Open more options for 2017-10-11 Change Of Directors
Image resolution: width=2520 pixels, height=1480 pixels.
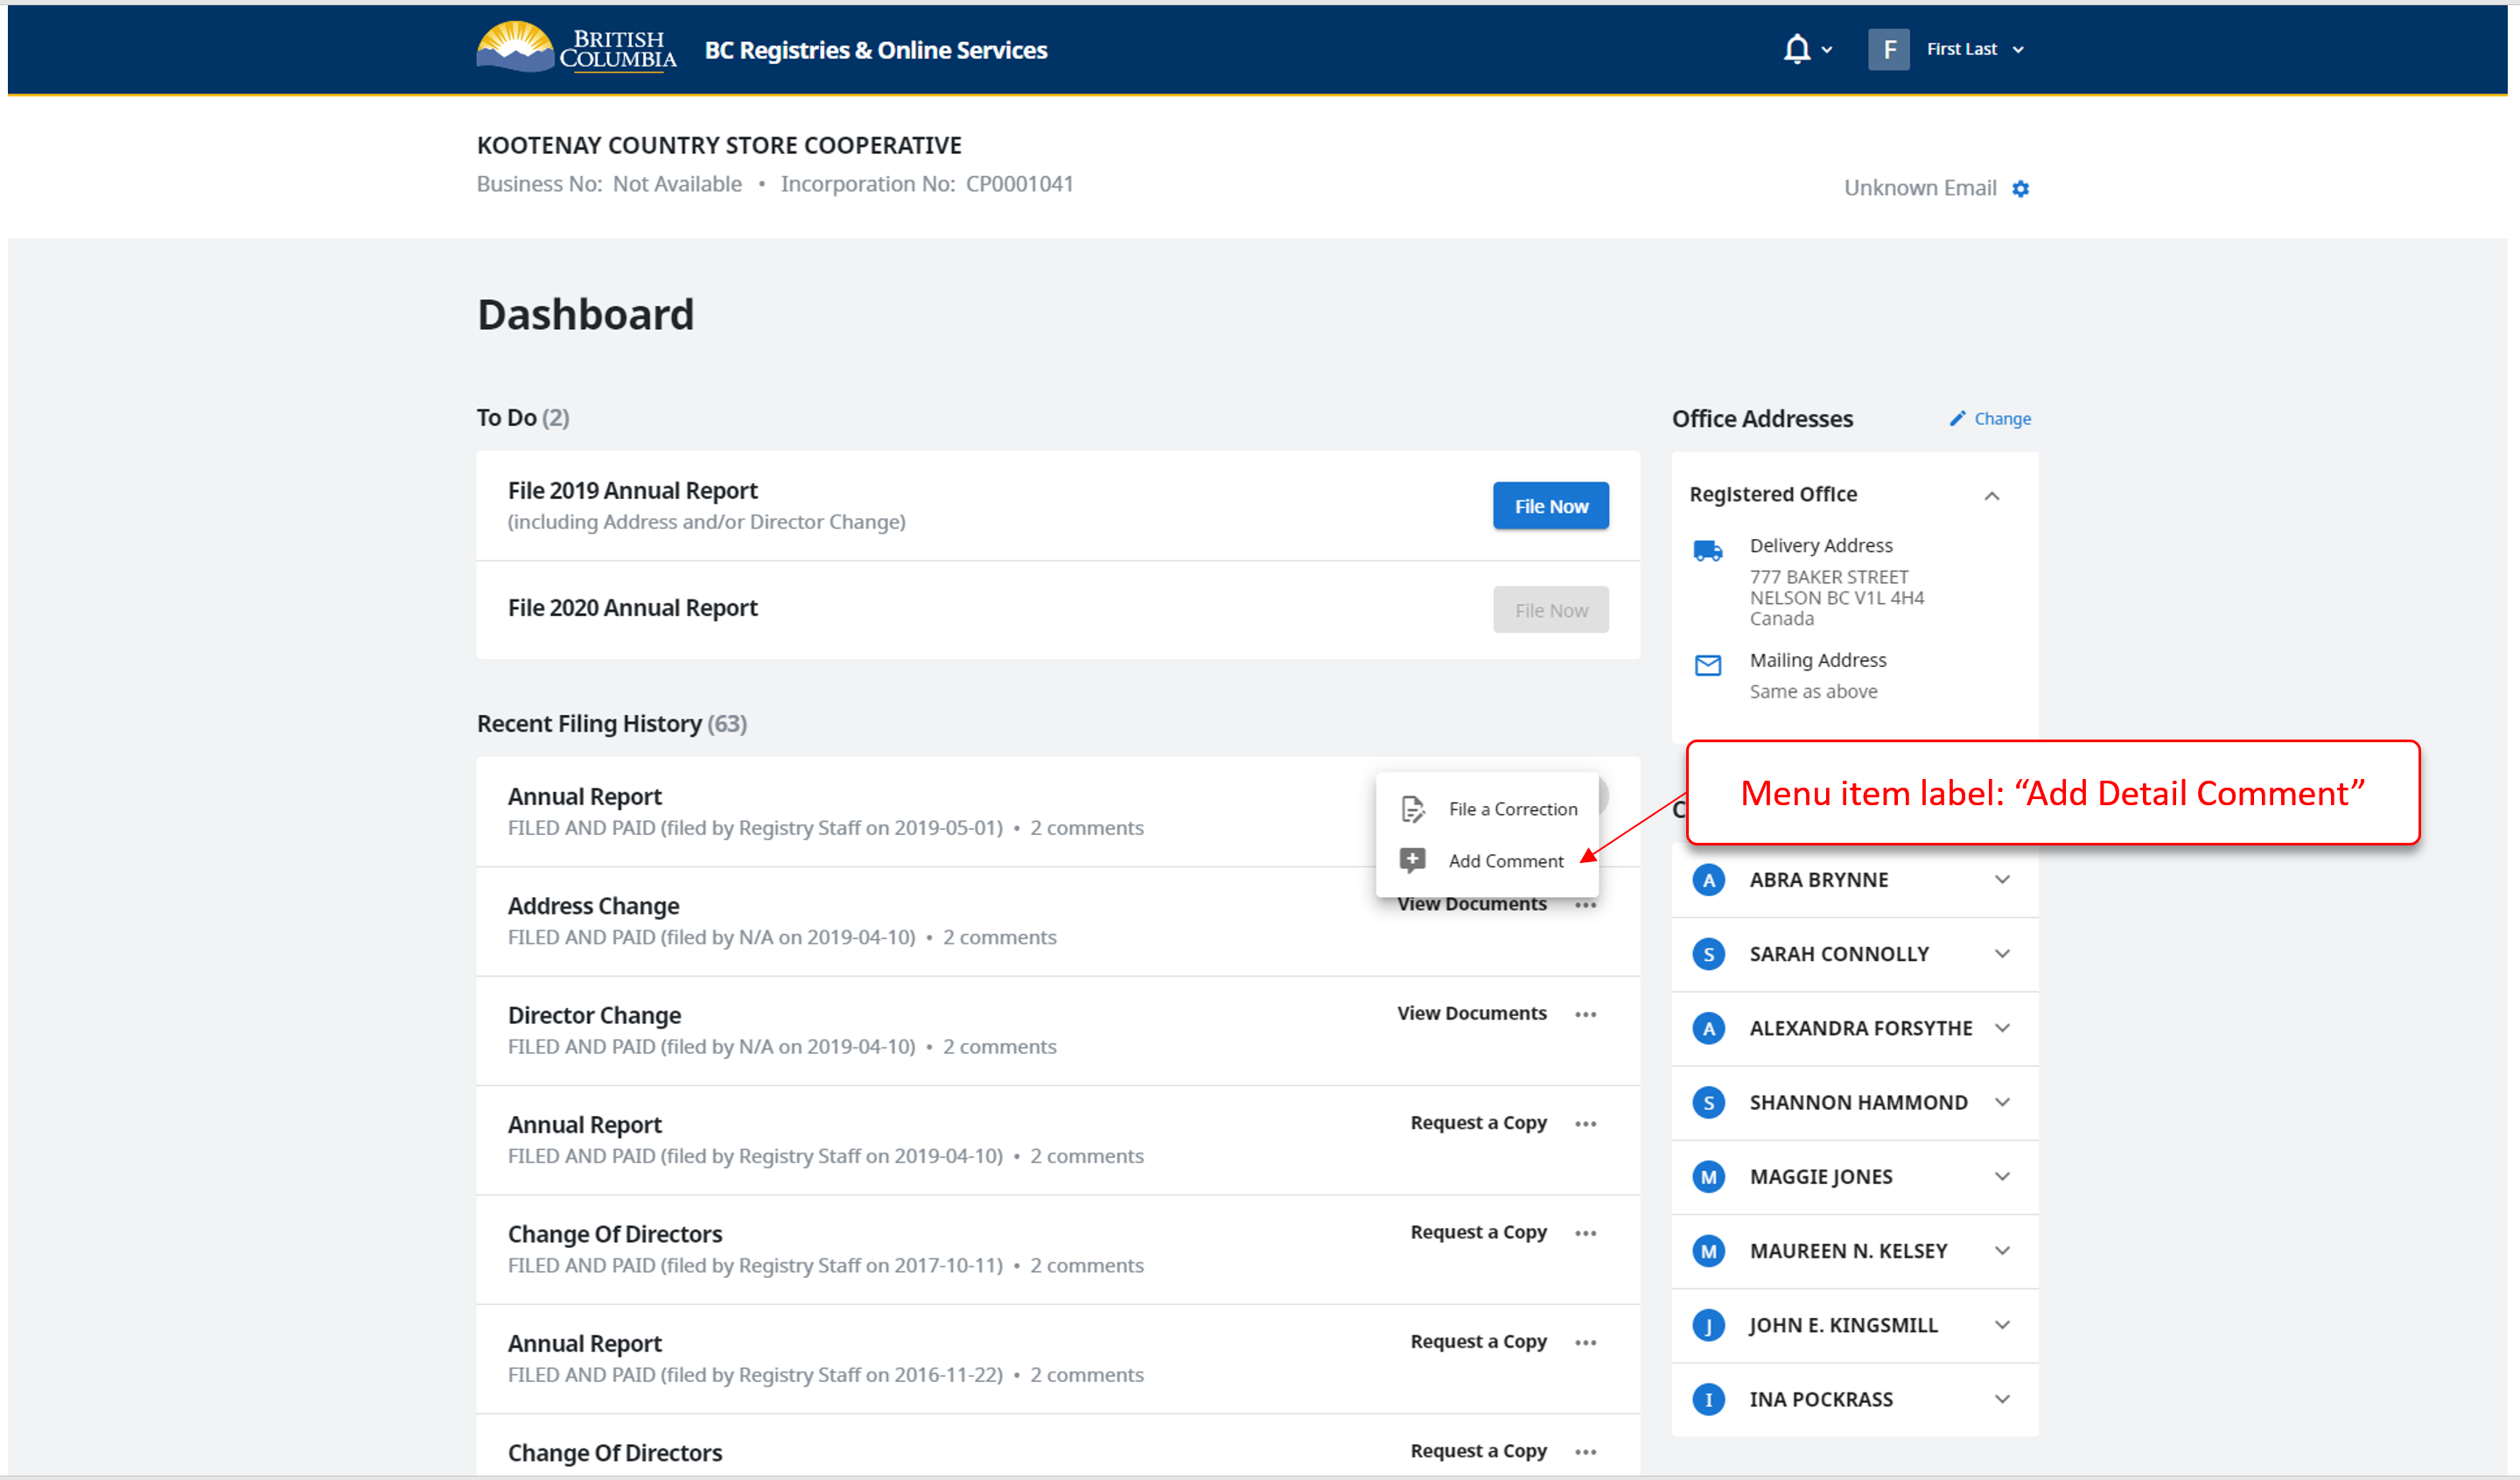pos(1585,1233)
